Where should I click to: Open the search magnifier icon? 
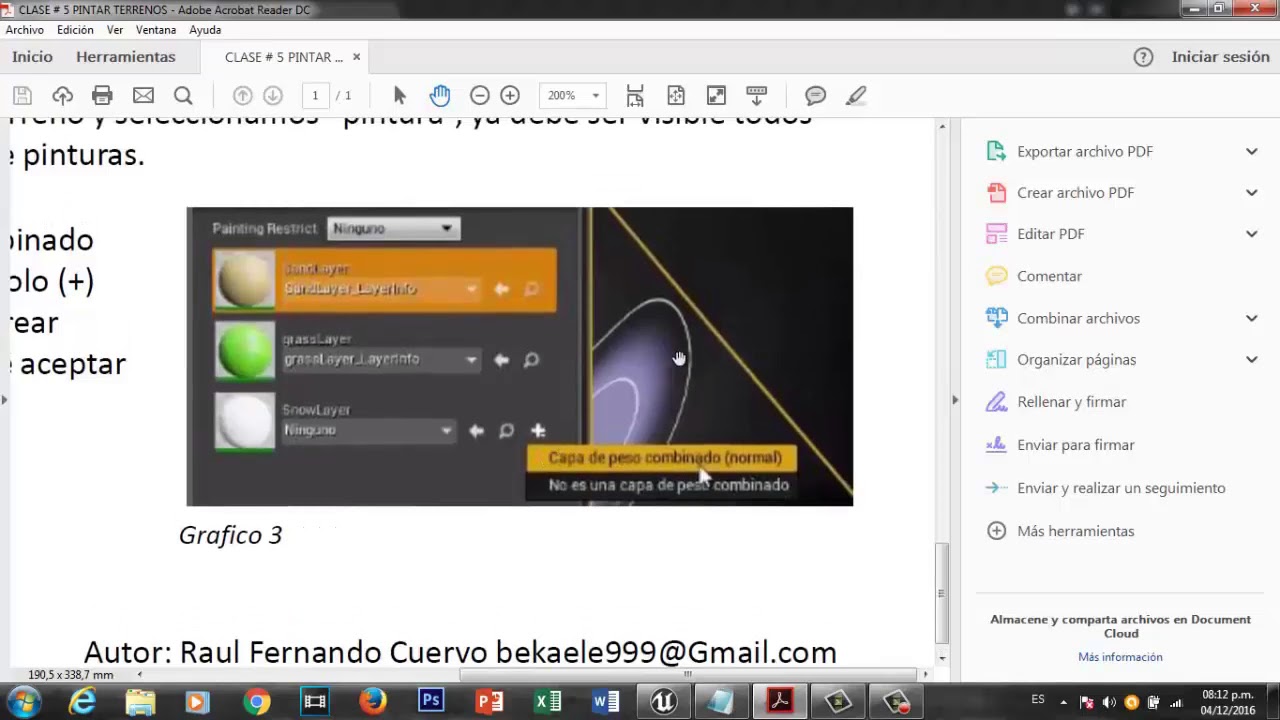pyautogui.click(x=183, y=96)
